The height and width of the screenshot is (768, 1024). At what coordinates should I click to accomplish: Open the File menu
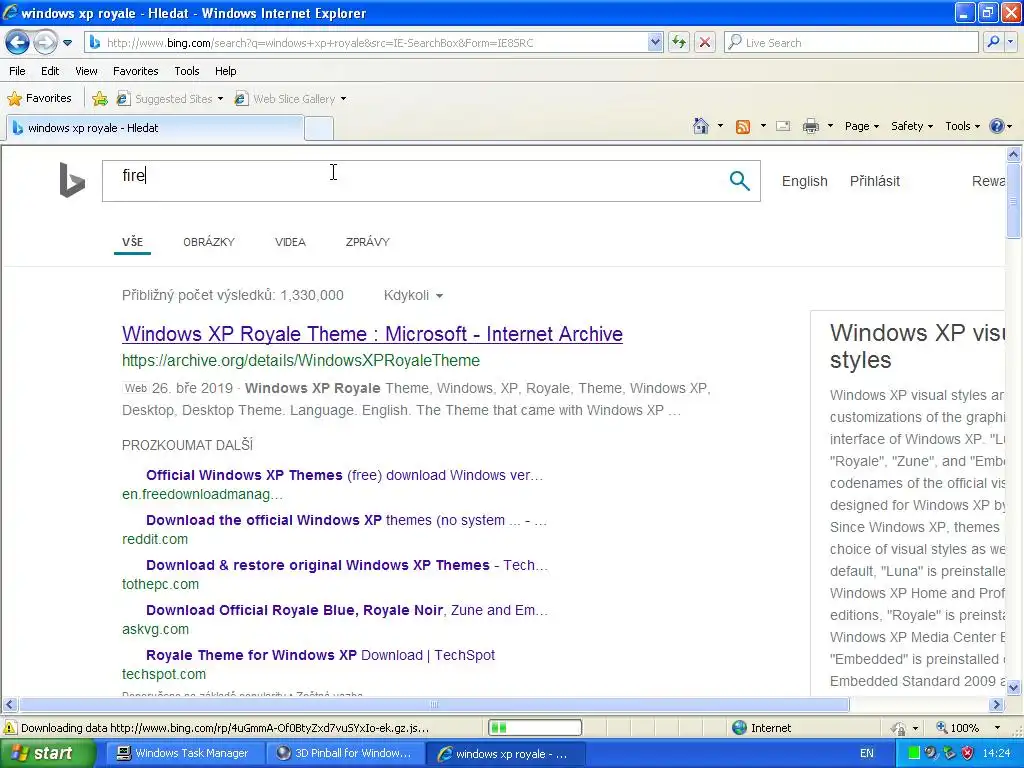point(18,71)
